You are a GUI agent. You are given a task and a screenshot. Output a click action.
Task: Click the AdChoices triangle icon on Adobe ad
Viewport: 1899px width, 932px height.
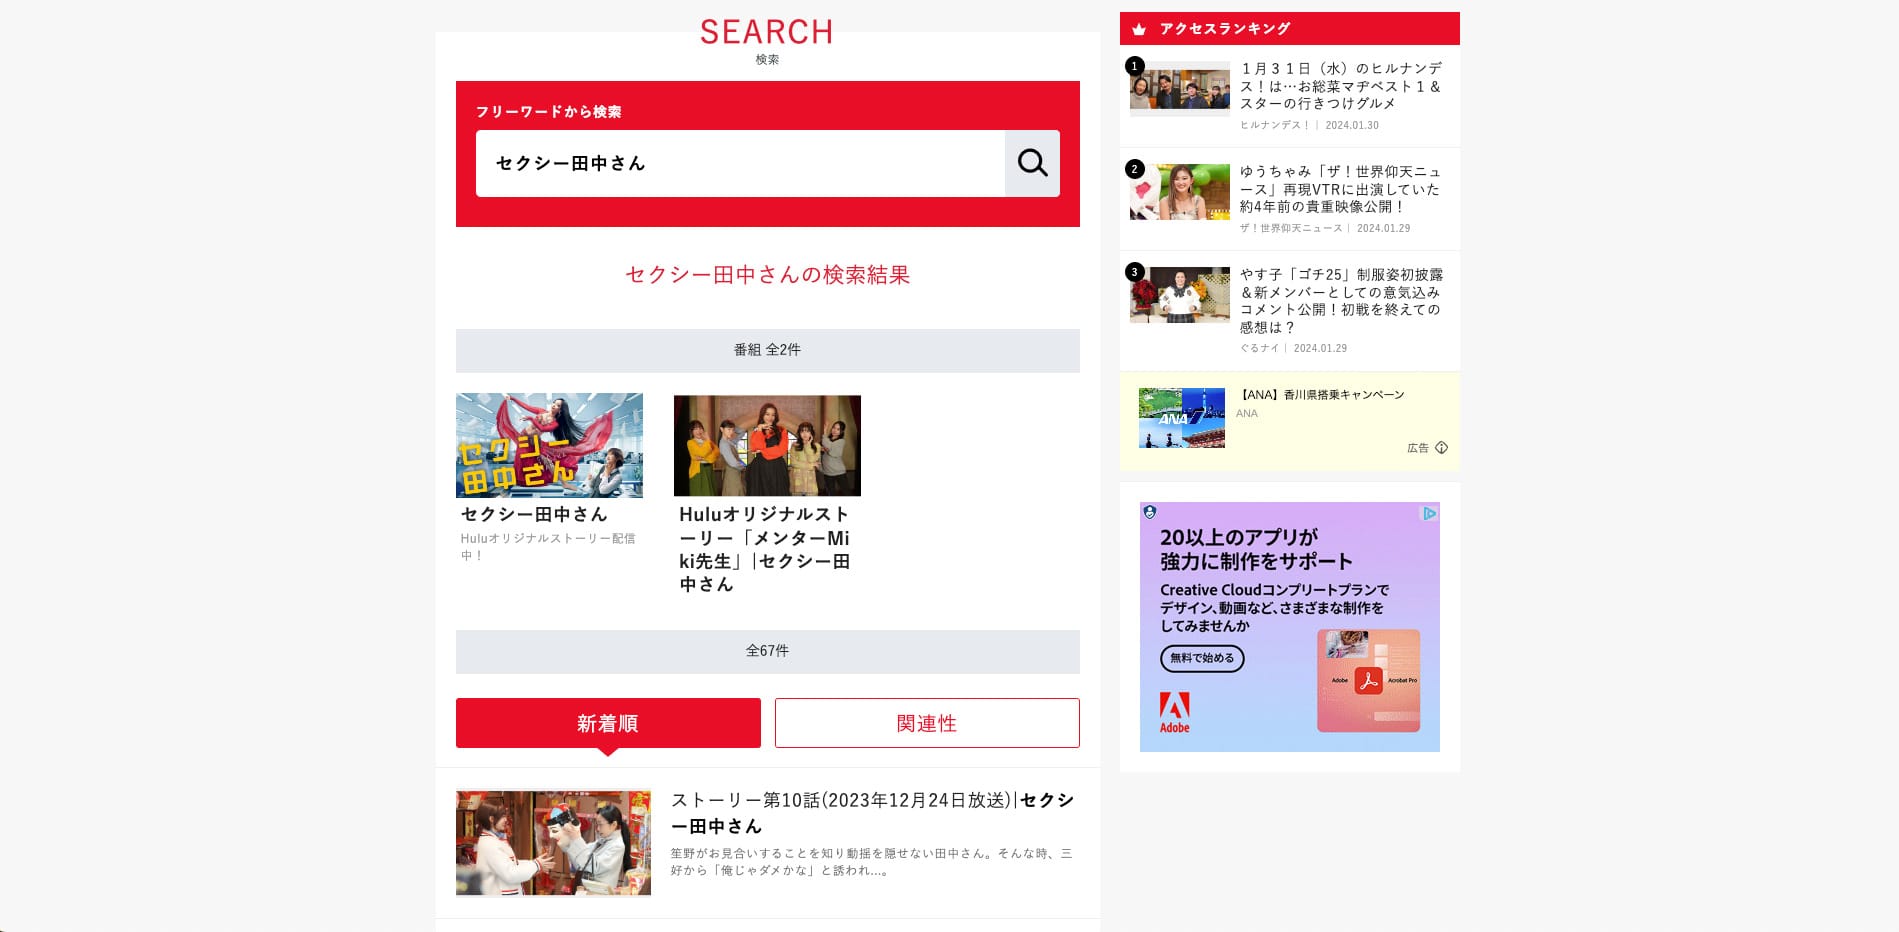click(x=1430, y=513)
